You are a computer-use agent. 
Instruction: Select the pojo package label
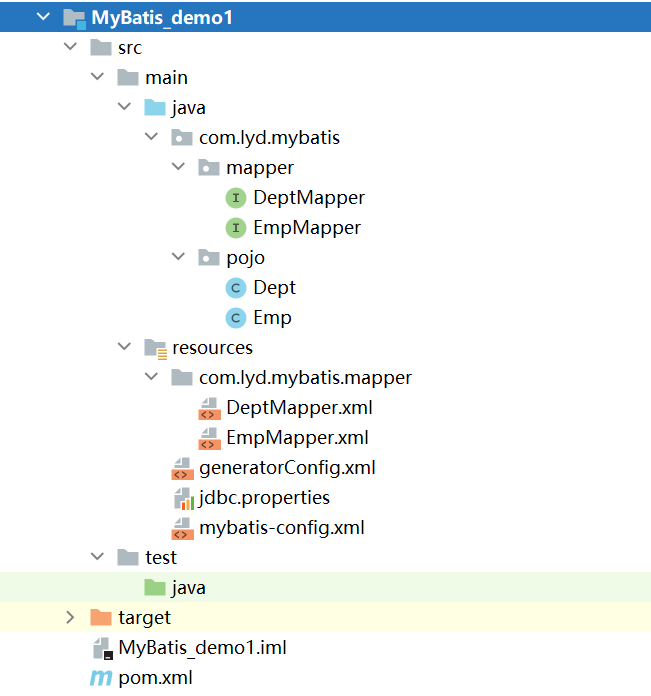pyautogui.click(x=245, y=258)
